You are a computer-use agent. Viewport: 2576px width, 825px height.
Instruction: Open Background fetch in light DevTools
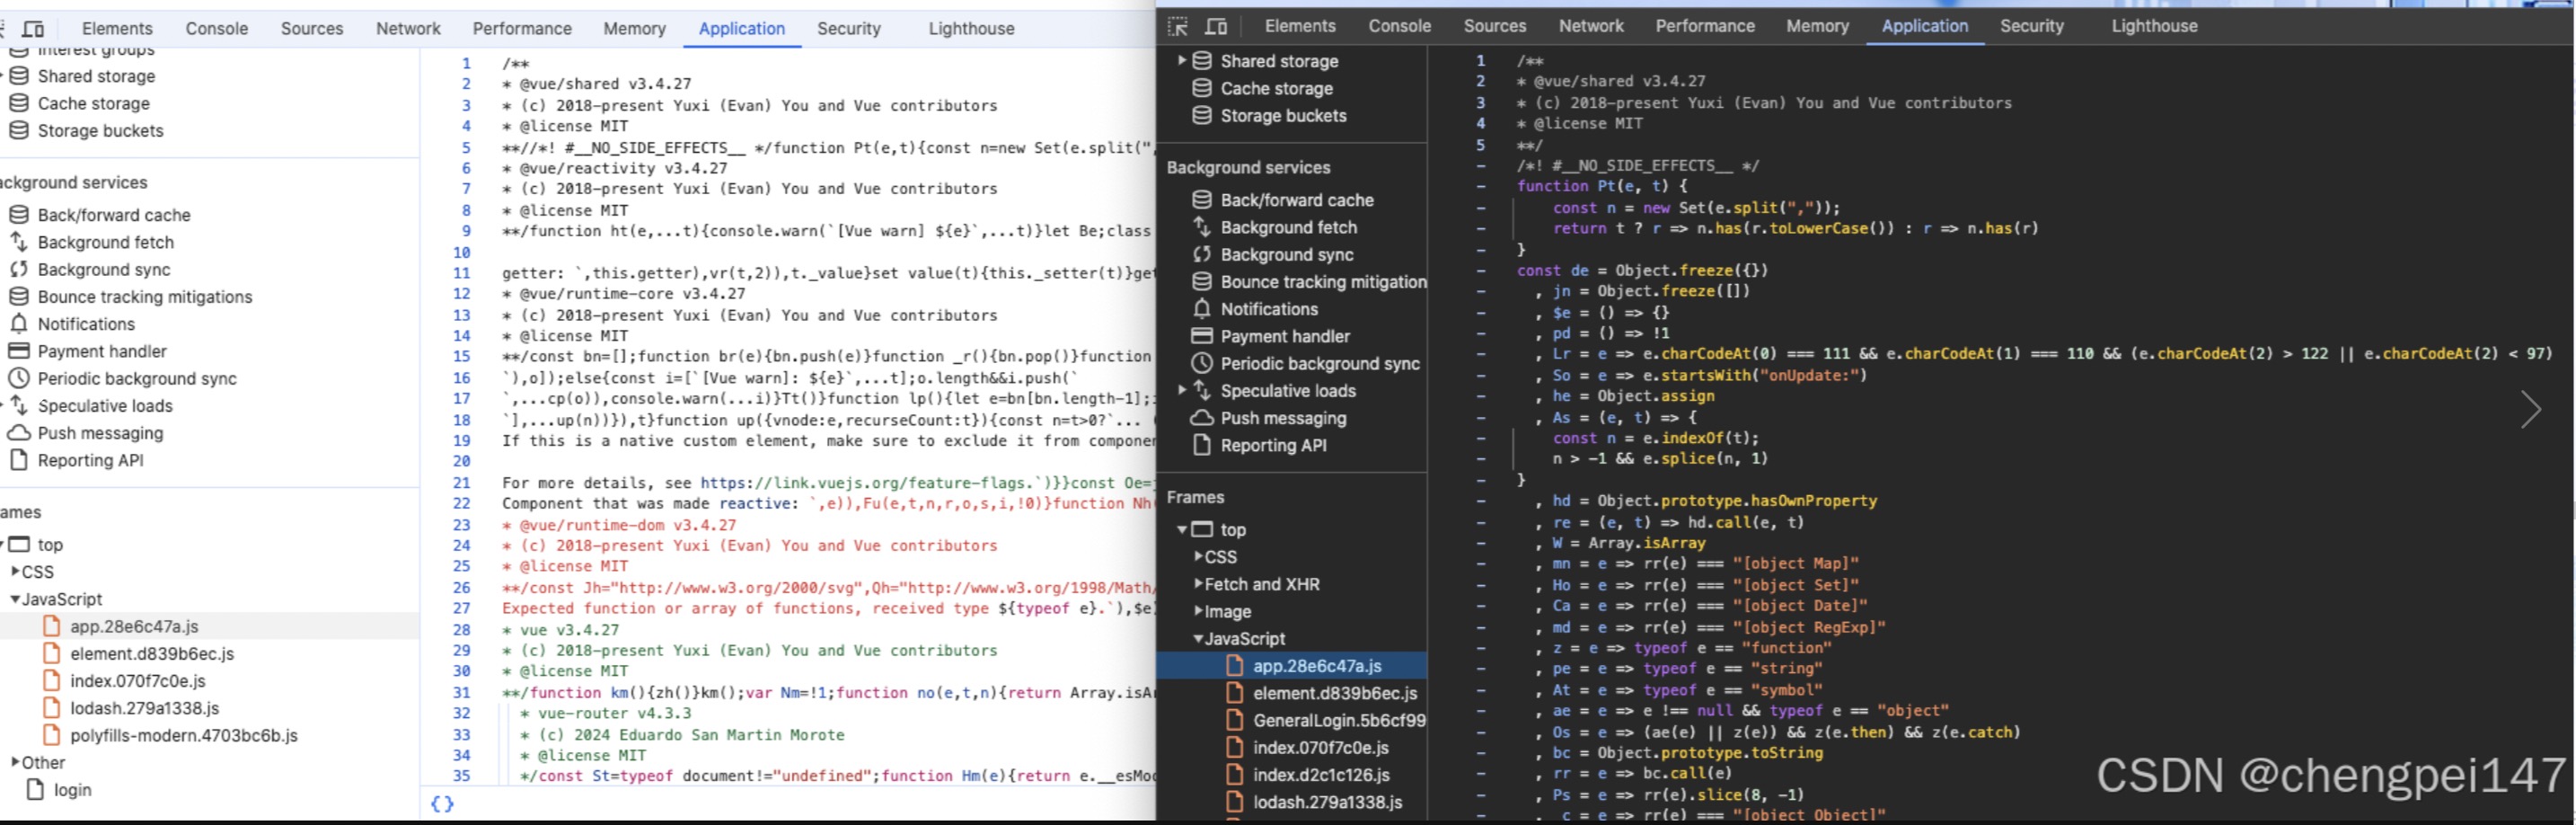[105, 242]
